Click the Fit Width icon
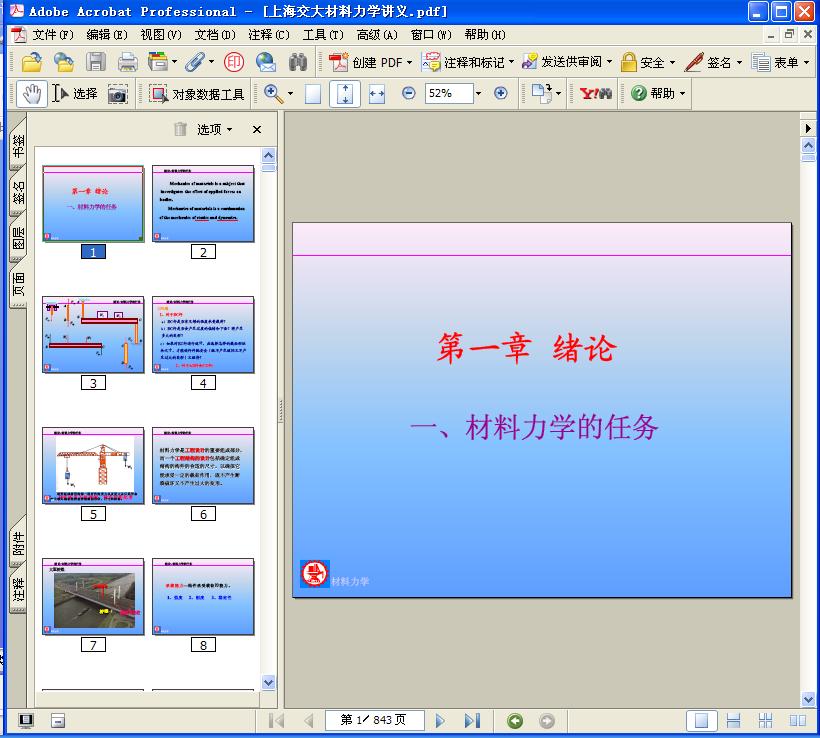This screenshot has height=738, width=820. (x=377, y=94)
